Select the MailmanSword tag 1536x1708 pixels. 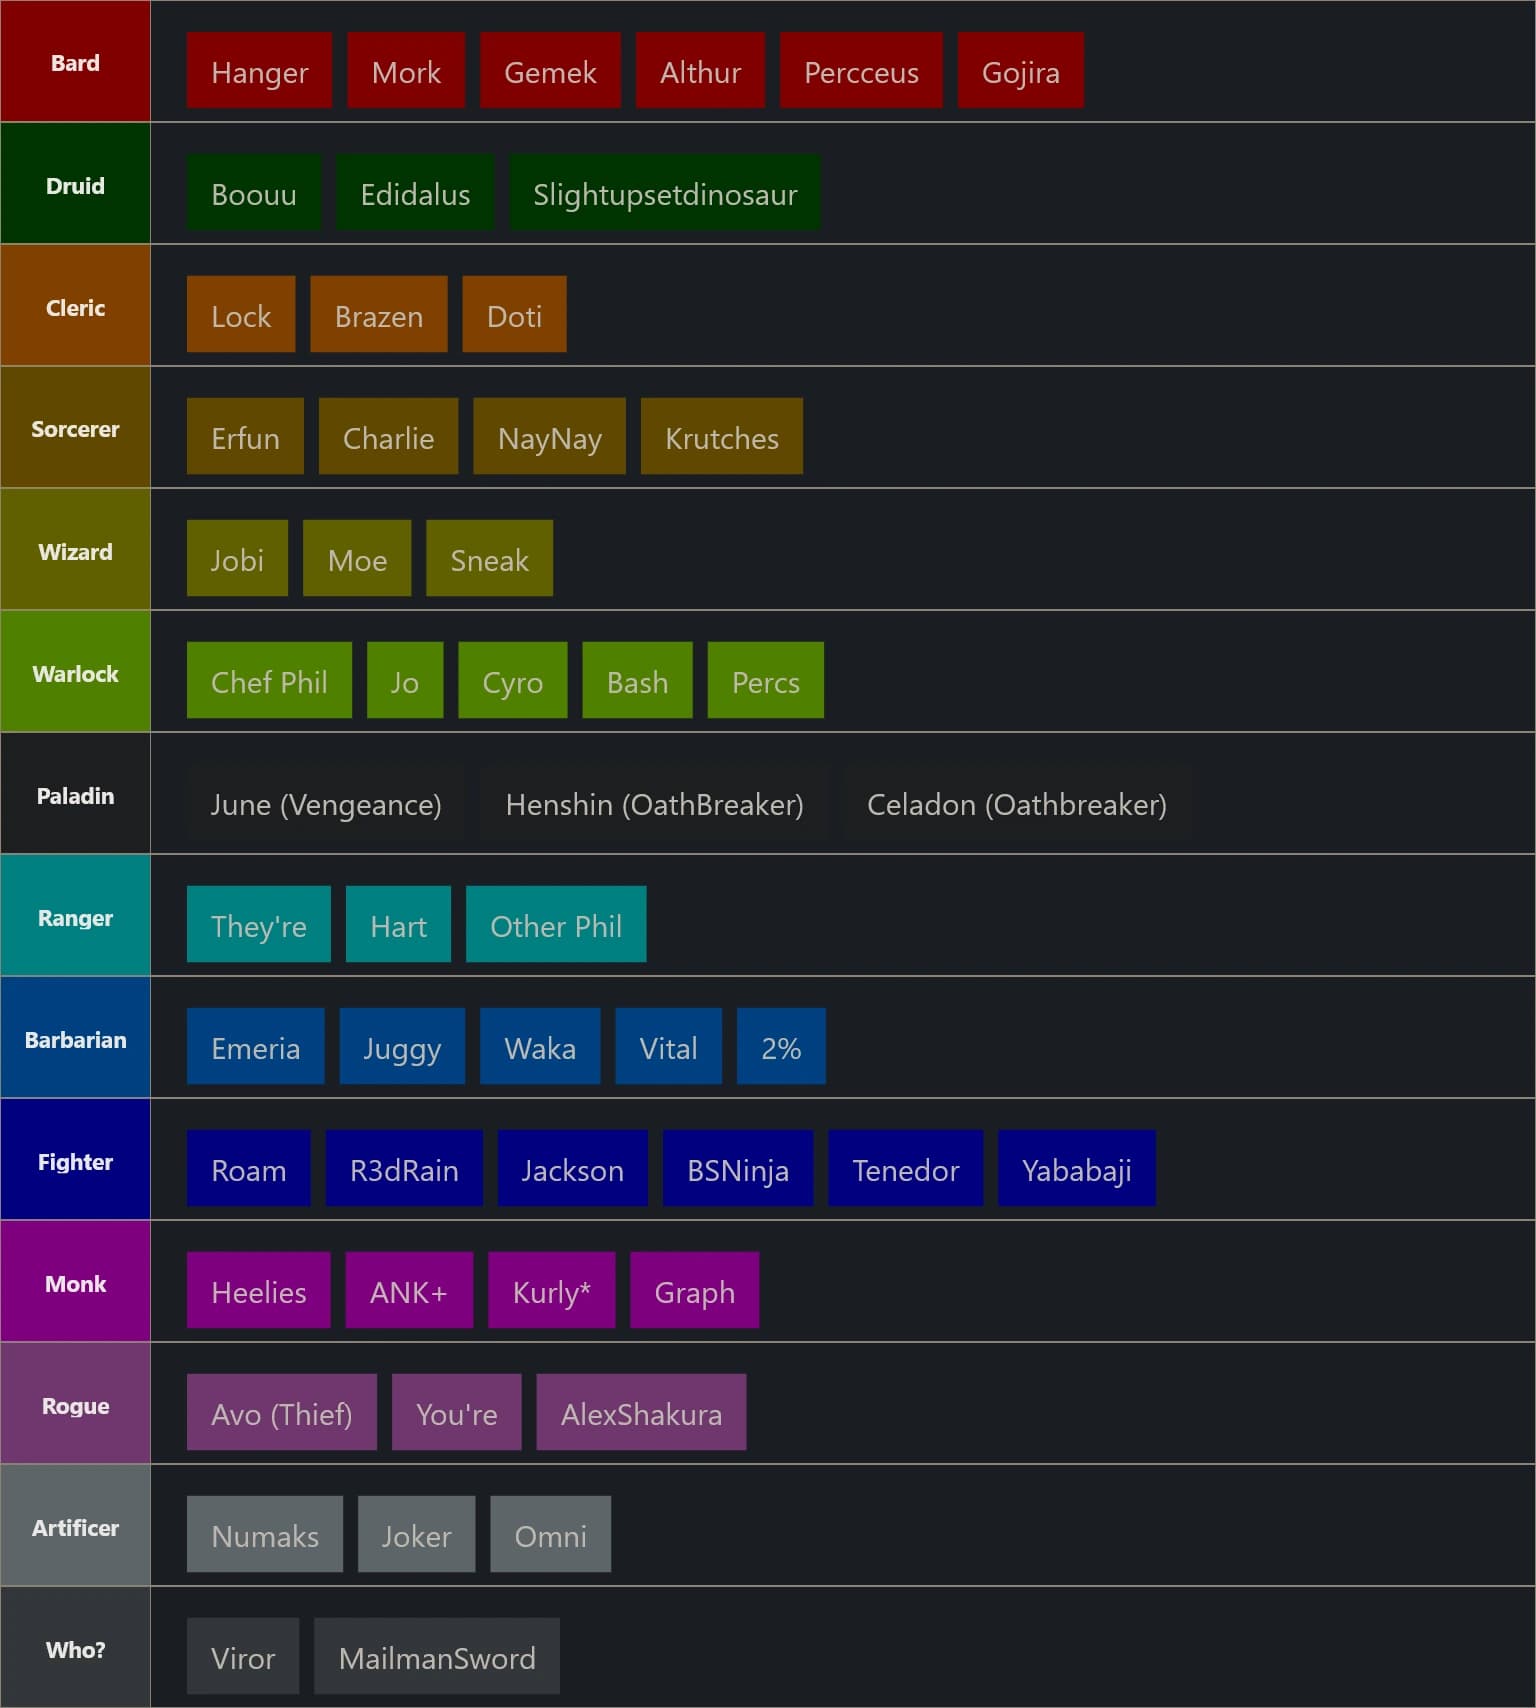click(x=437, y=1657)
